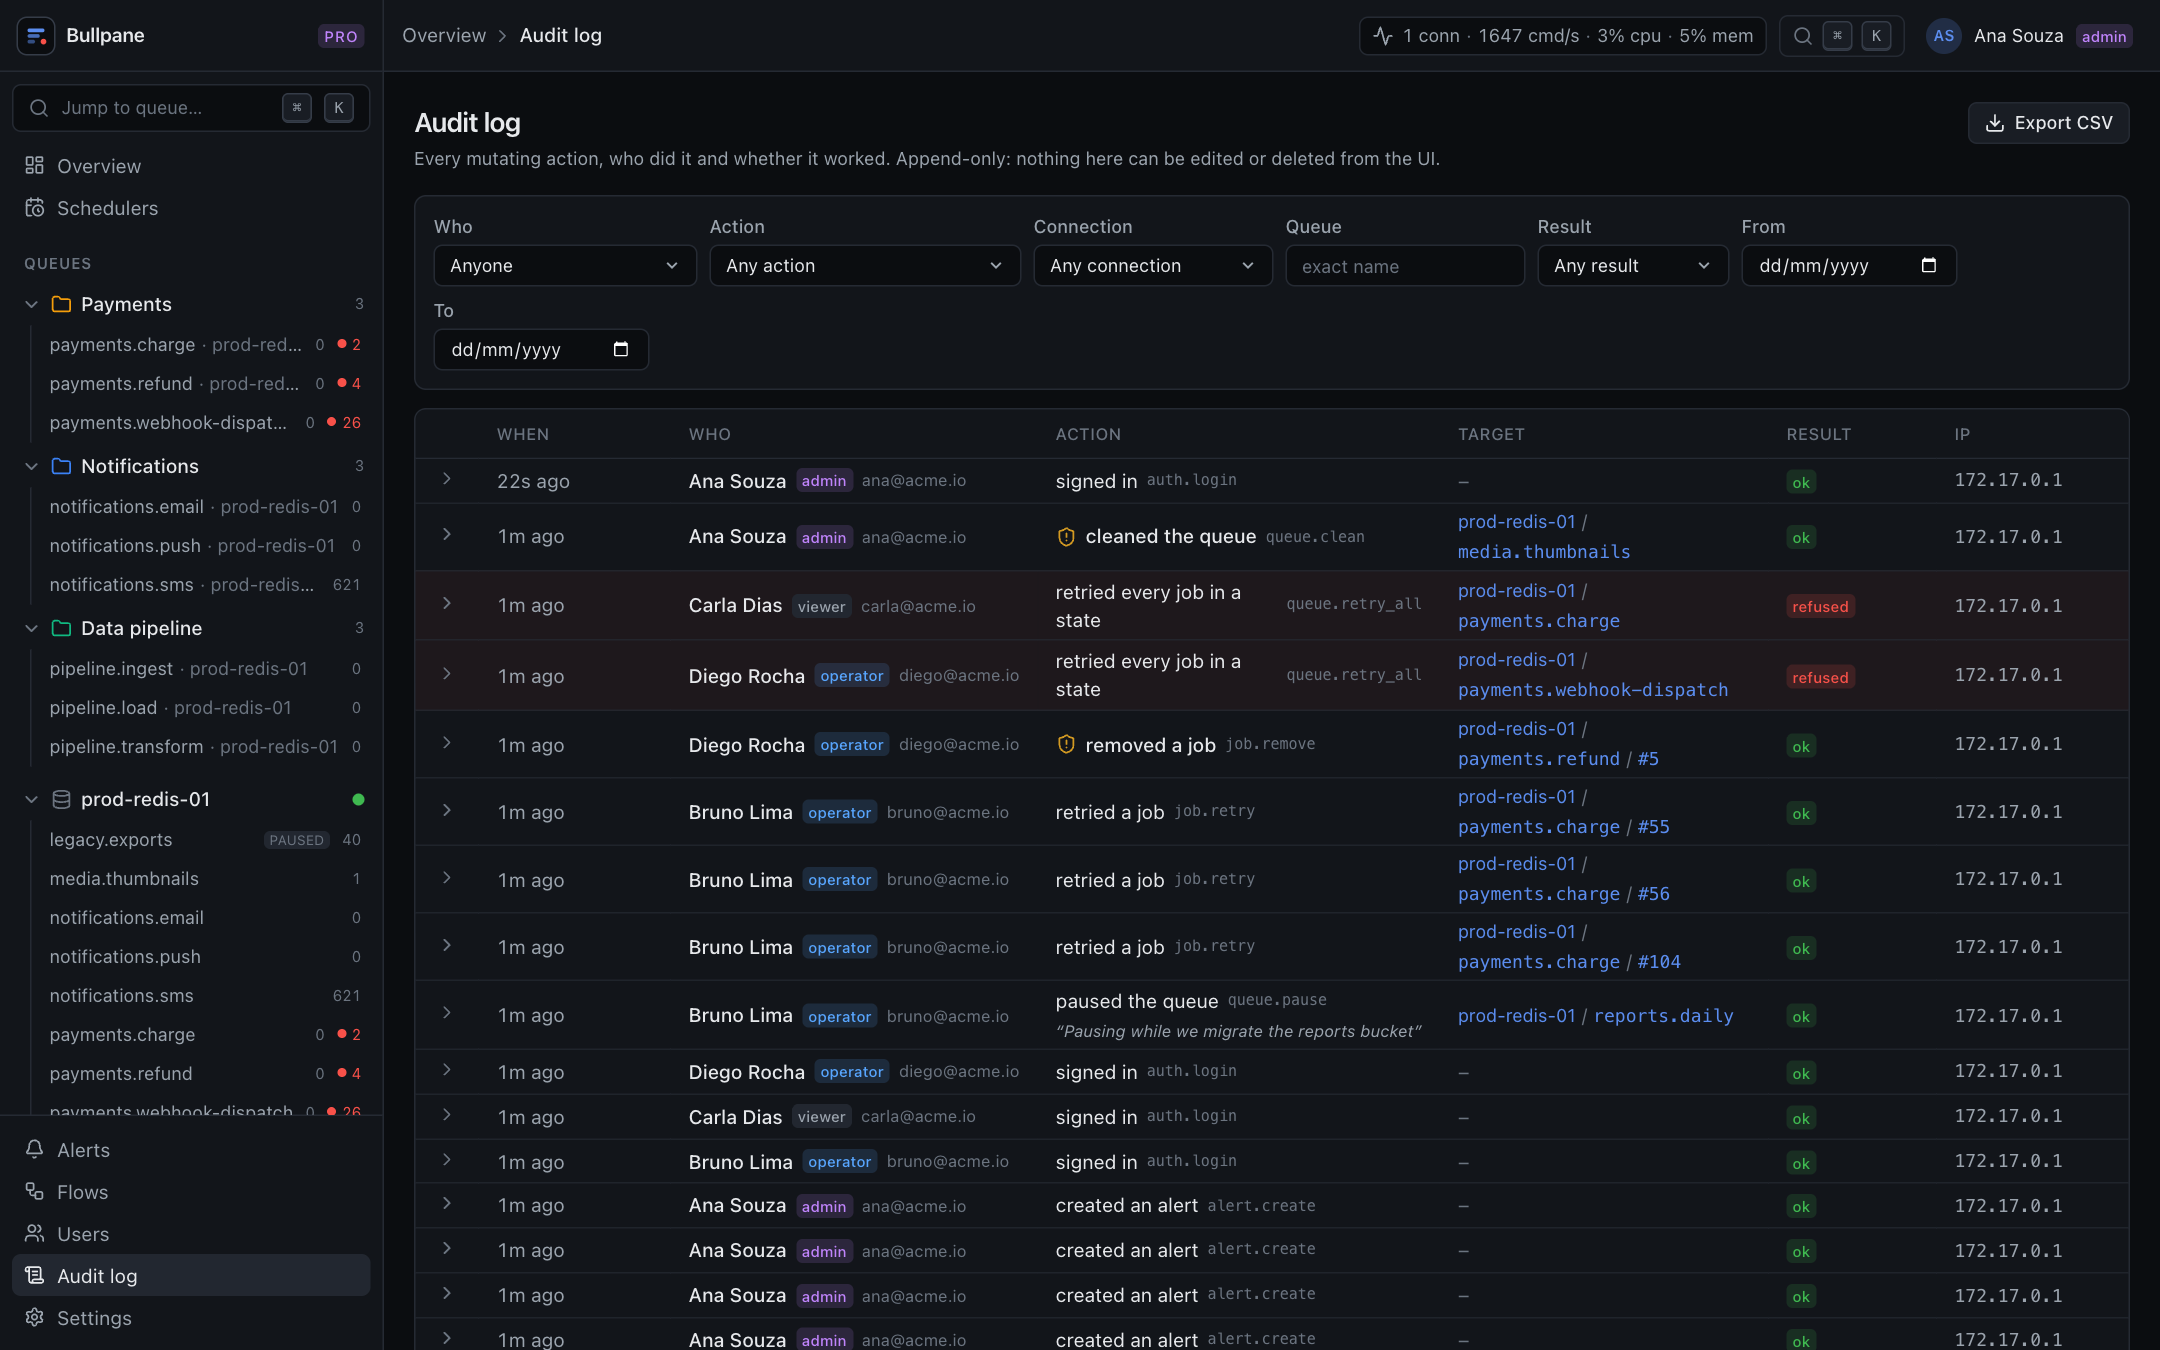Image resolution: width=2160 pixels, height=1350 pixels.
Task: Select payments.charge under Payments group
Action: [204, 345]
